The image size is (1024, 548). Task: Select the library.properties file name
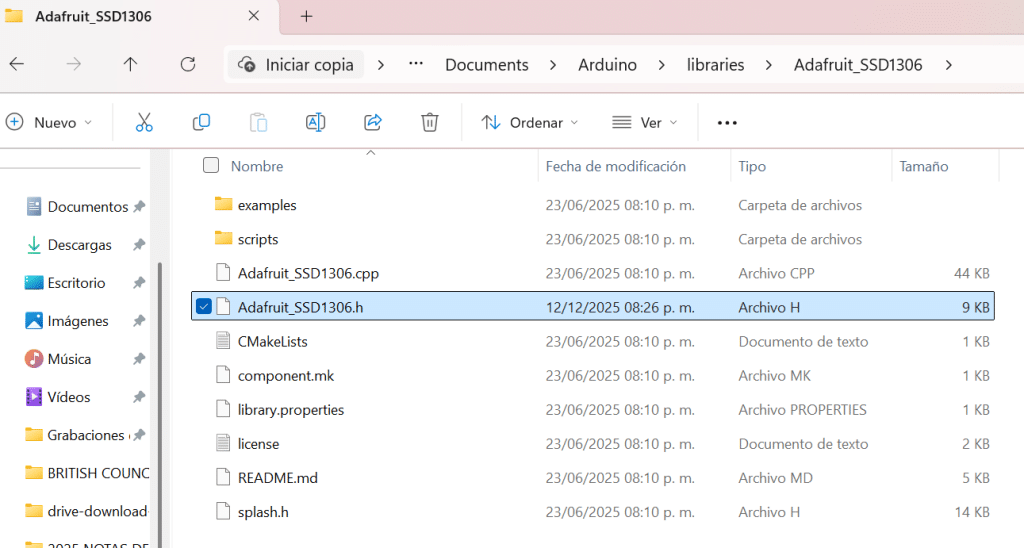tap(291, 410)
